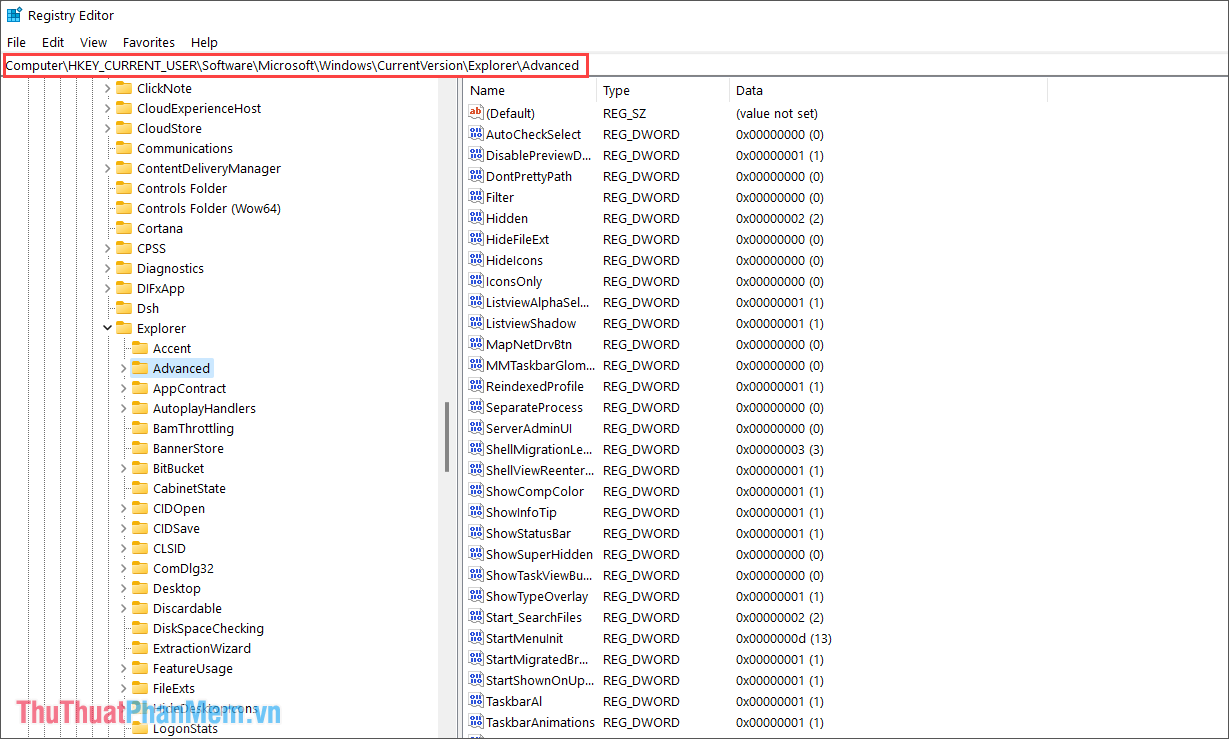Viewport: 1229px width, 739px height.
Task: Click the IconsOnly DWORD icon
Action: [476, 281]
